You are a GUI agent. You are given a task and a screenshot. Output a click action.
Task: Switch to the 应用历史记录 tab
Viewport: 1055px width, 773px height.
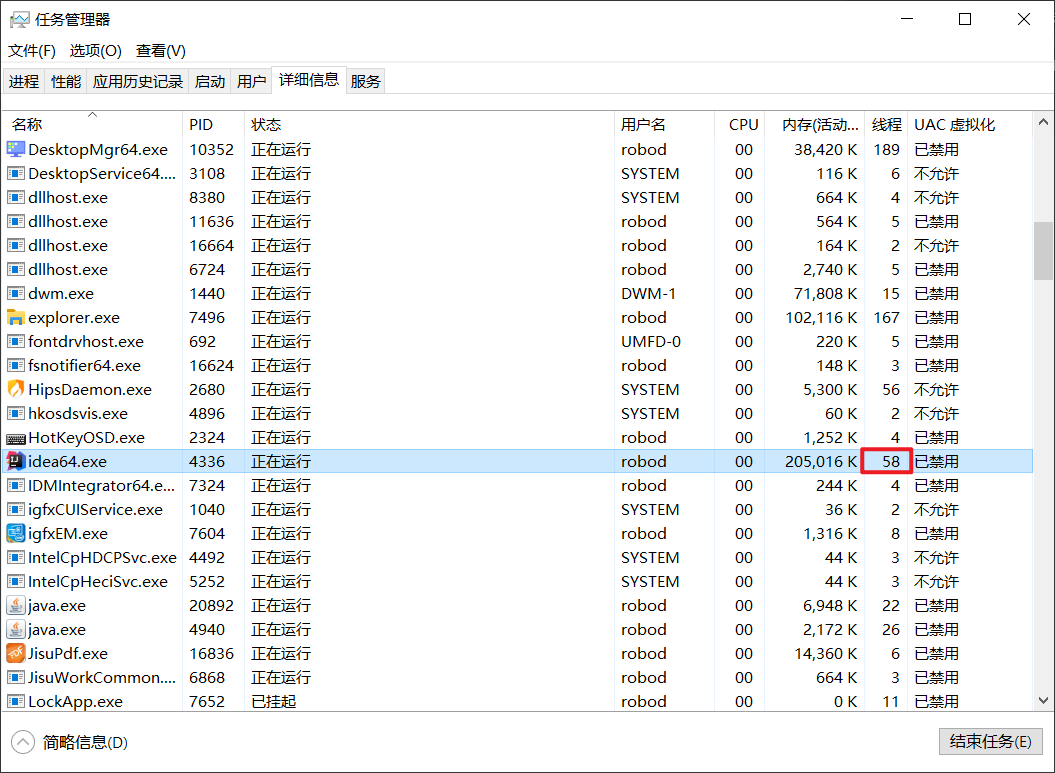point(138,81)
